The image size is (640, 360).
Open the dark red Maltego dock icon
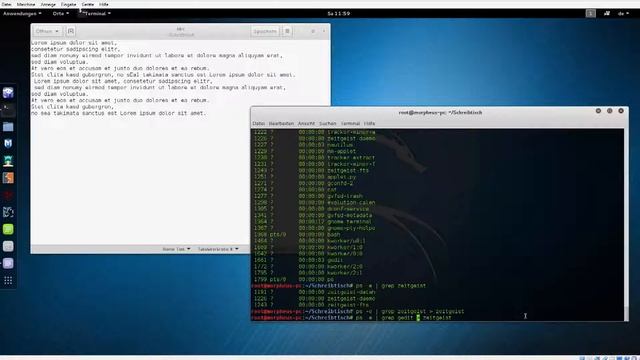(x=8, y=195)
